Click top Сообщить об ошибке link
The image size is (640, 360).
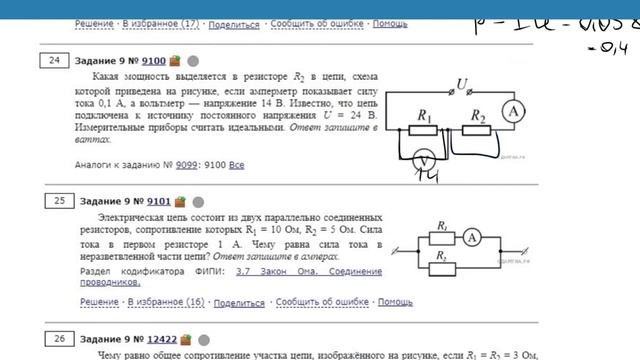click(x=317, y=24)
